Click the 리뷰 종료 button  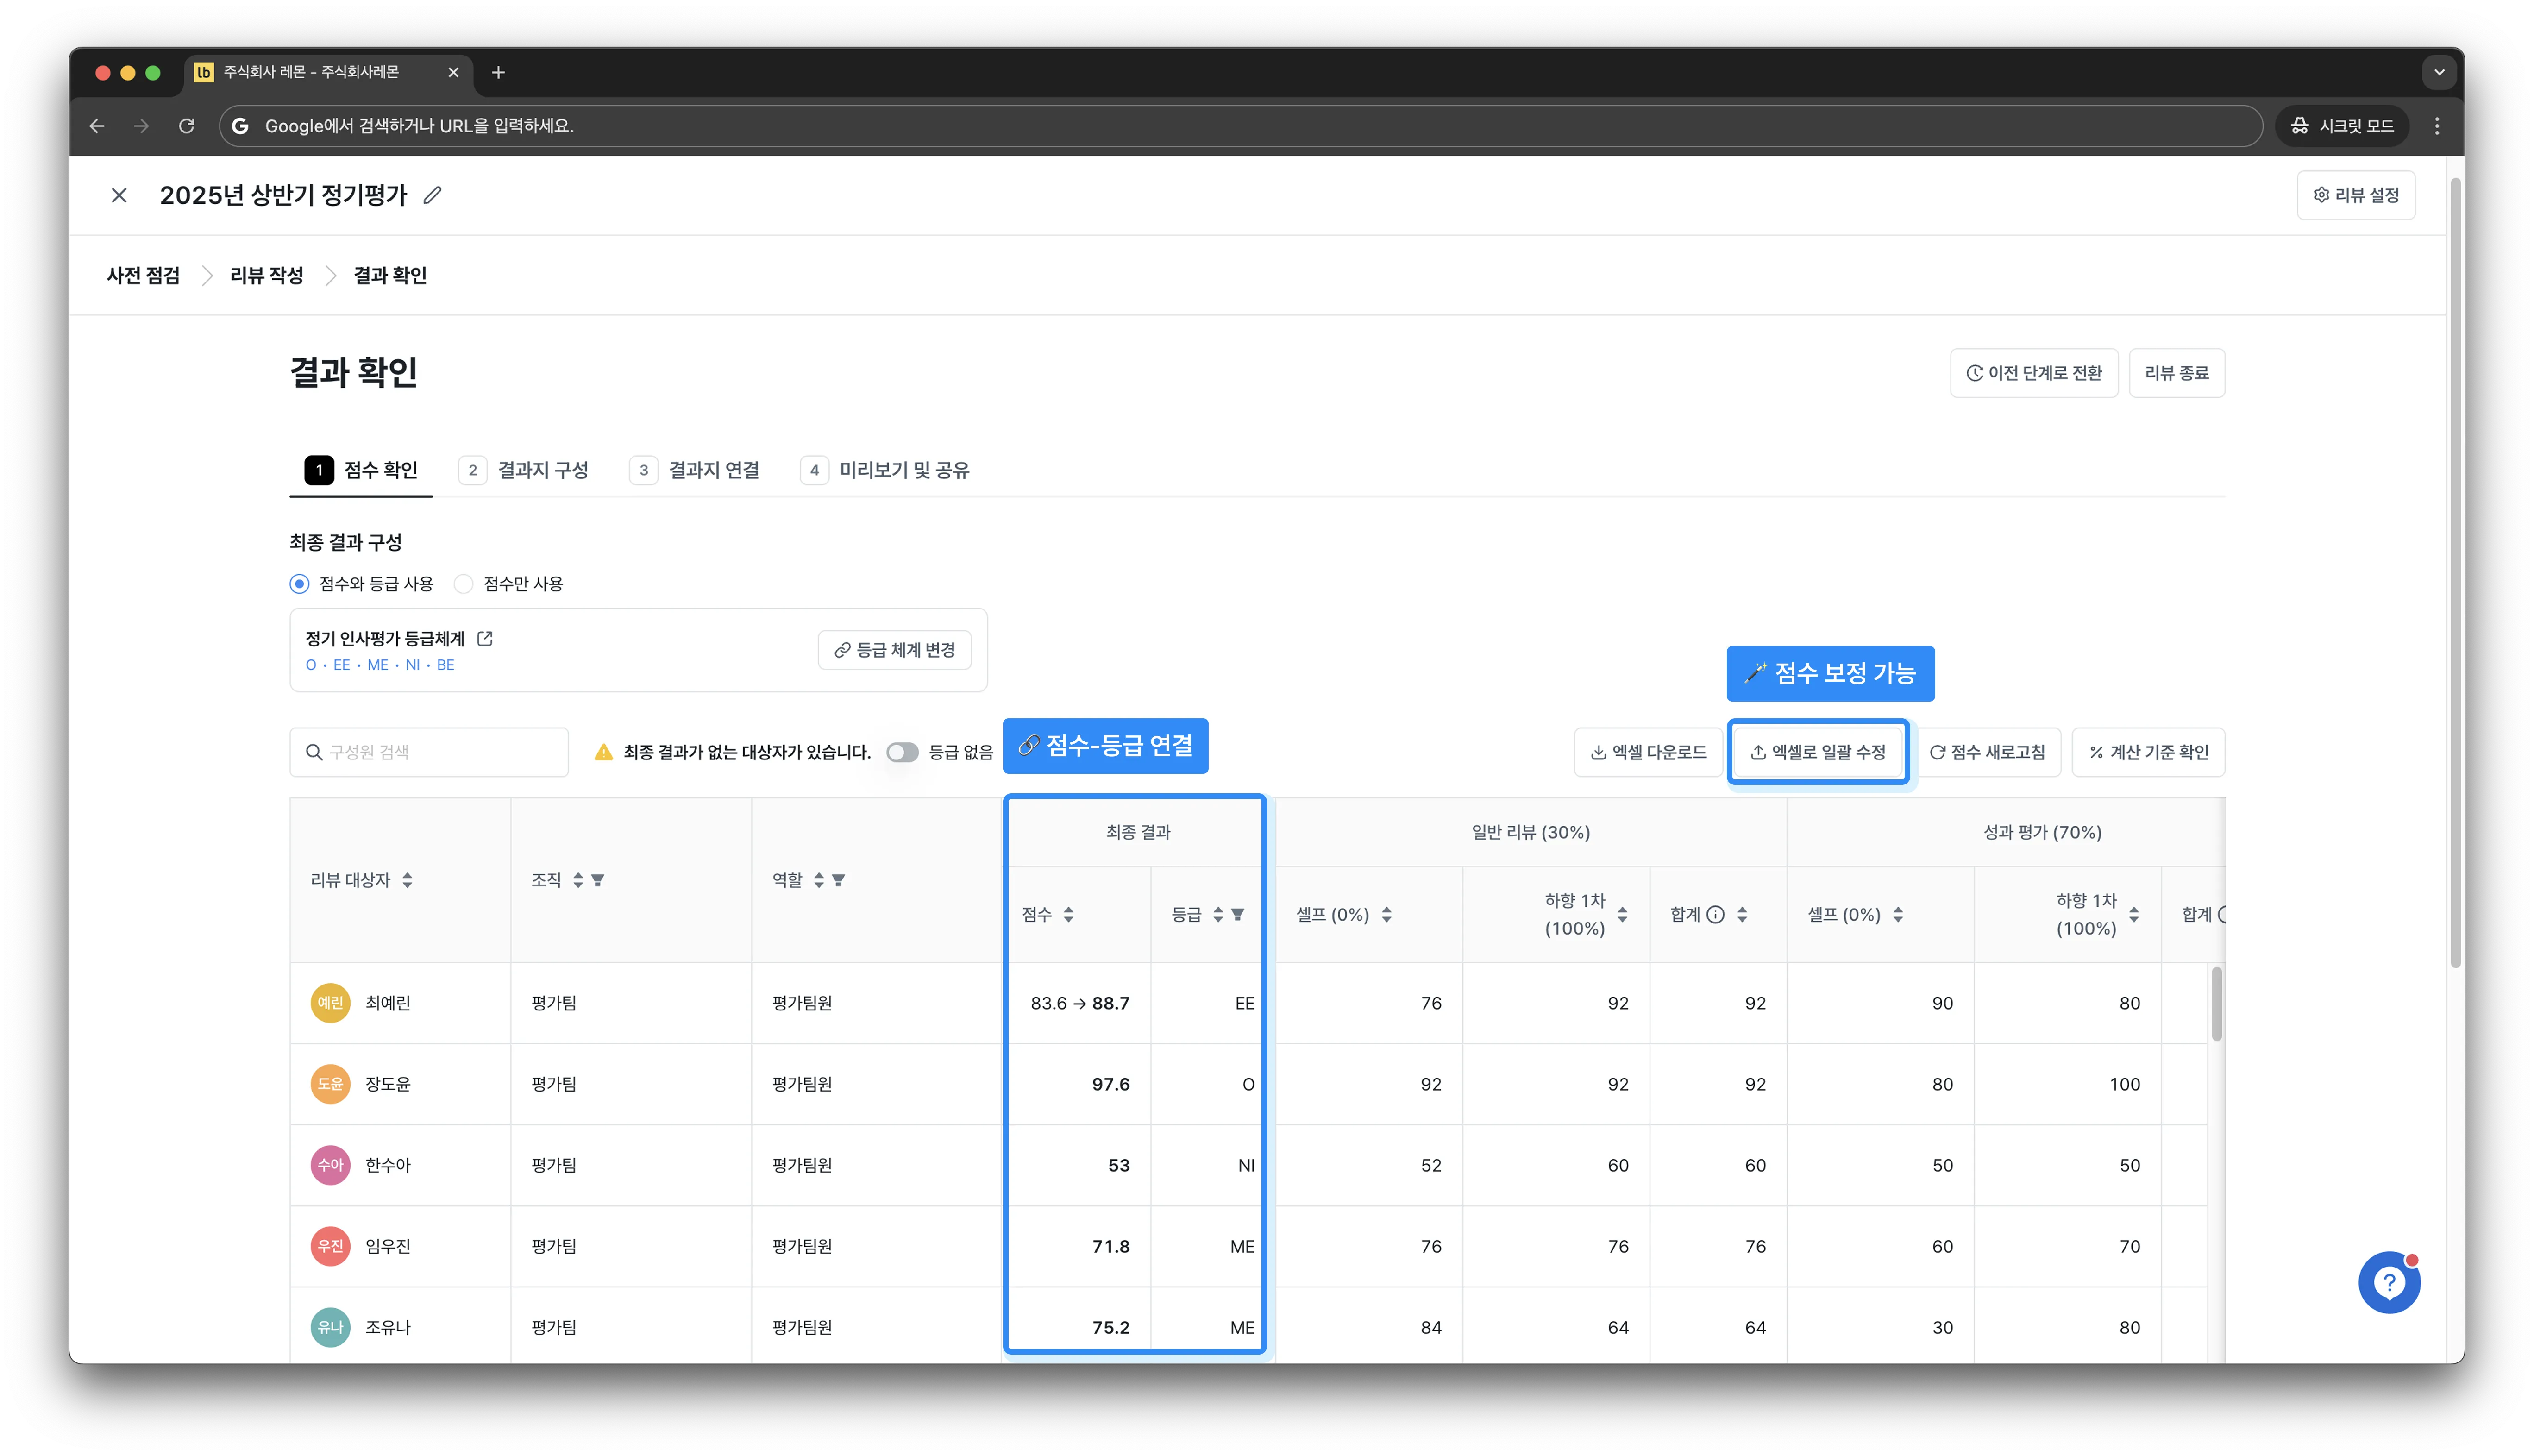[2176, 373]
